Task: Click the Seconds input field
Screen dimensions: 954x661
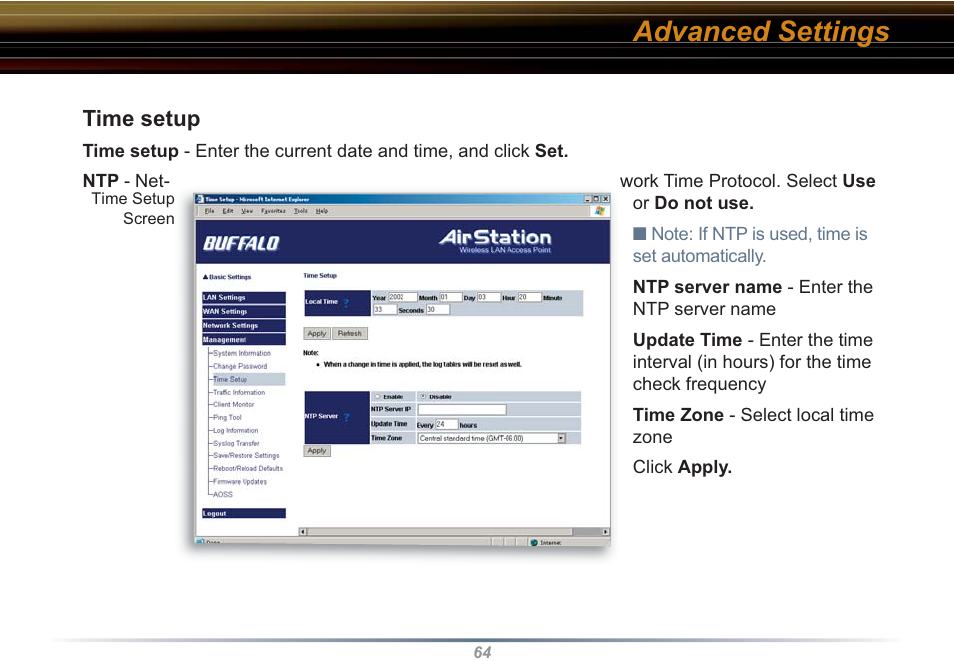Action: coord(437,310)
